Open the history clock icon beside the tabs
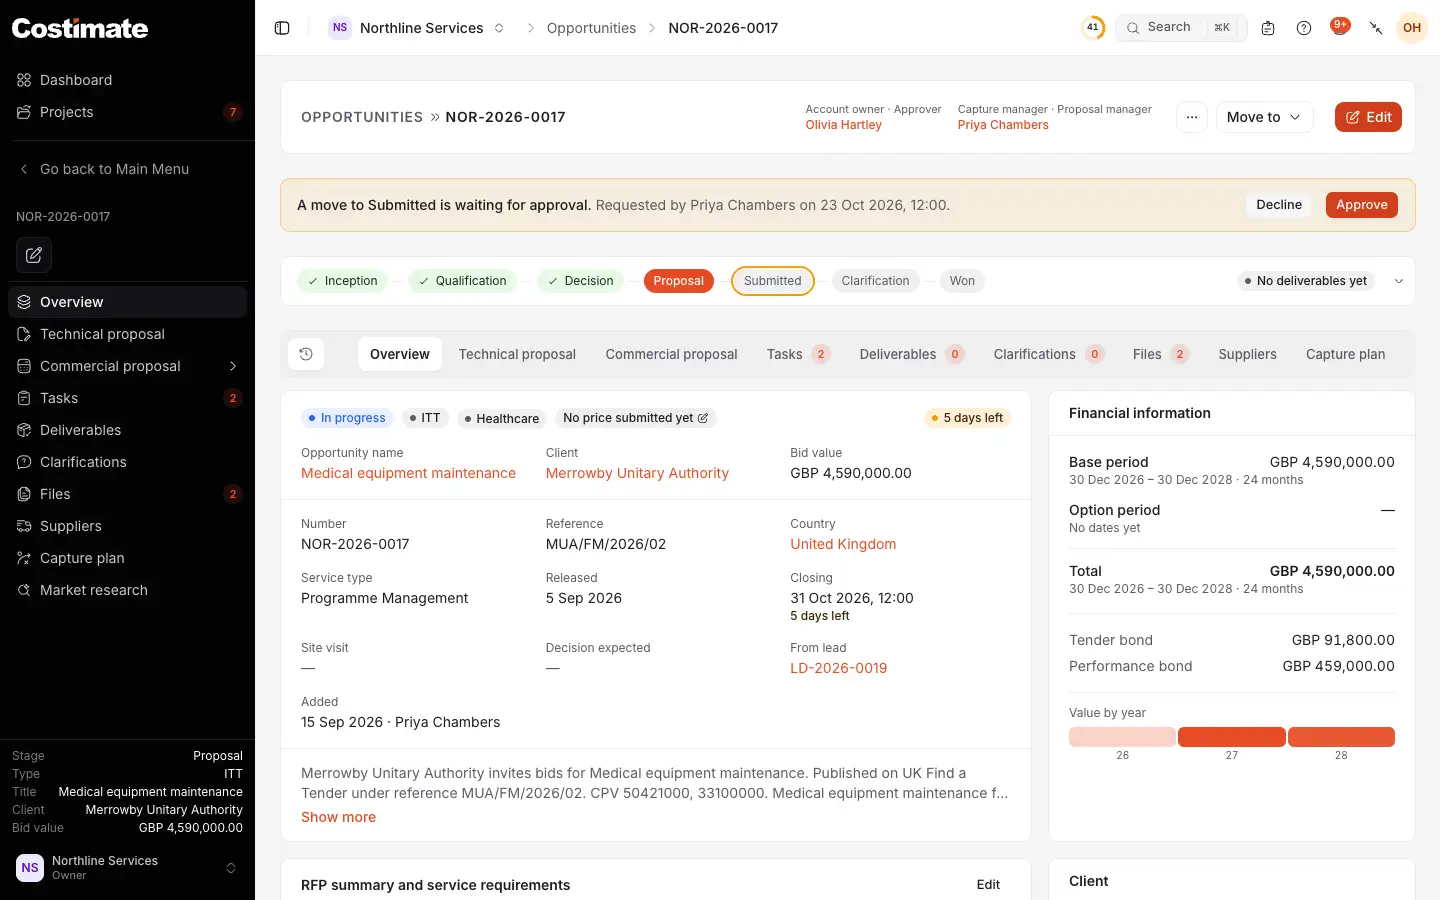The image size is (1440, 900). 306,354
